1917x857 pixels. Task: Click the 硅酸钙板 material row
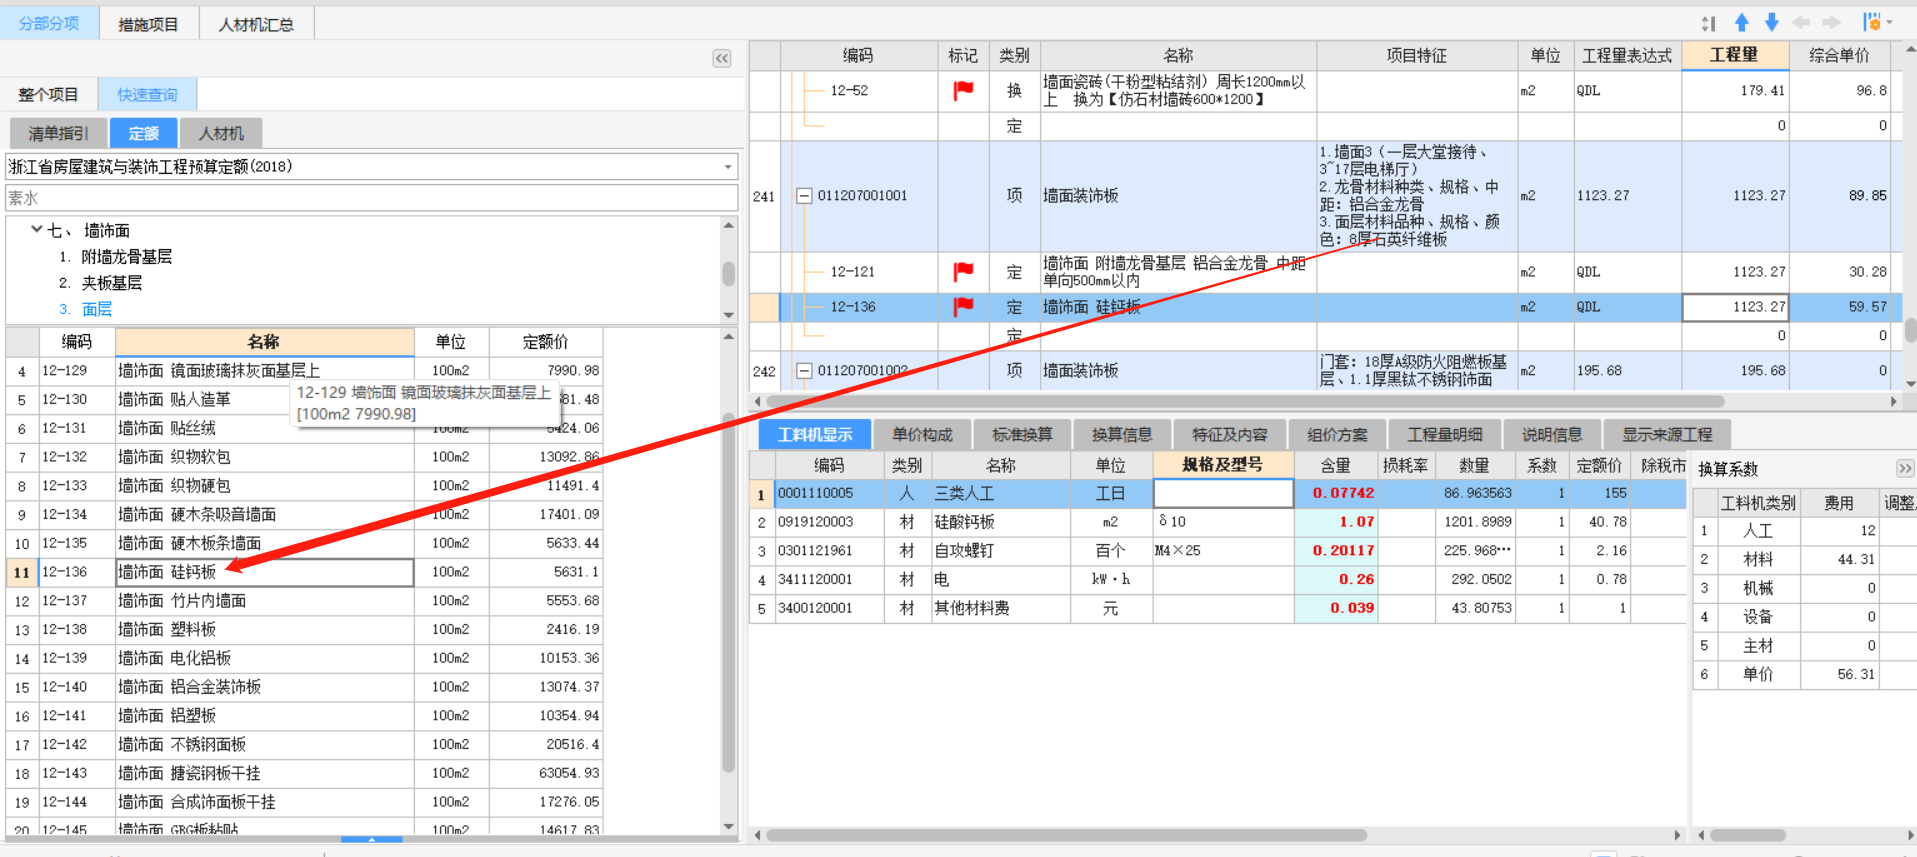click(x=1218, y=522)
